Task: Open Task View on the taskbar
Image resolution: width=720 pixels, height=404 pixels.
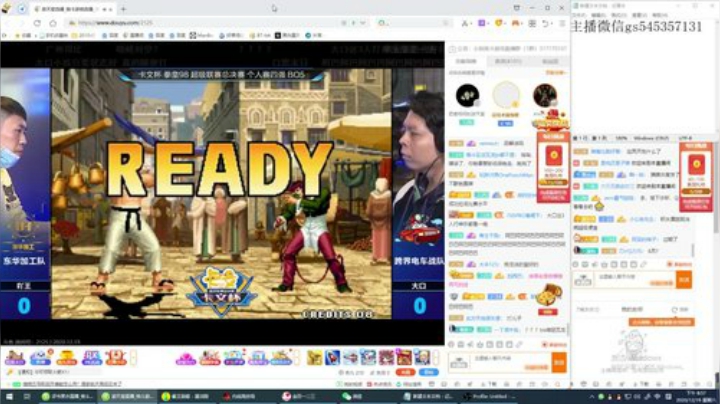Action: click(x=27, y=396)
